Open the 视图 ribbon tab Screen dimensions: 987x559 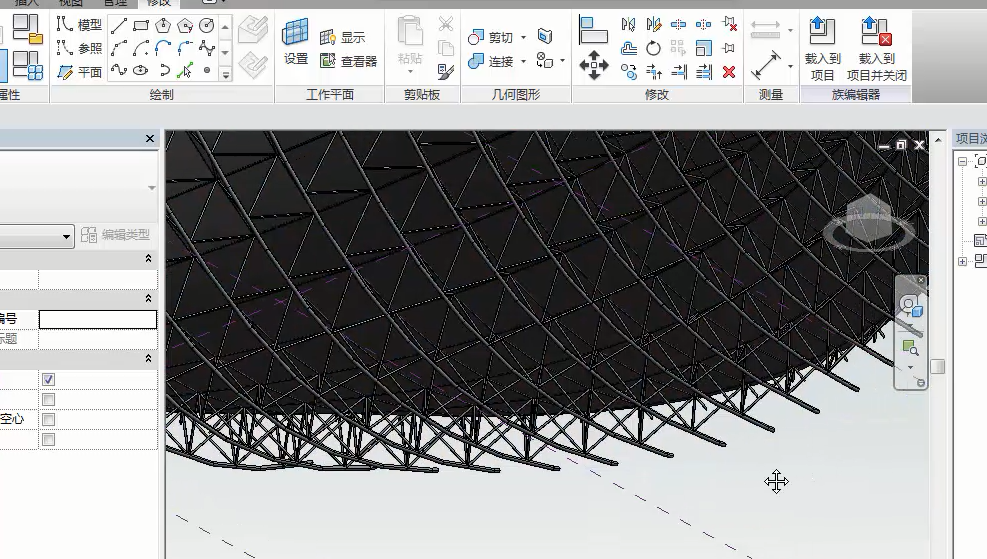(70, 3)
